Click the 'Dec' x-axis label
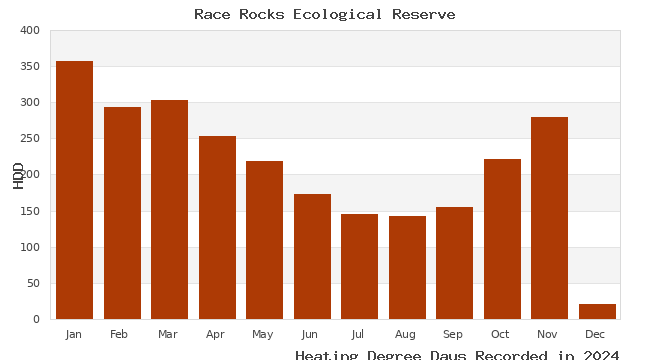The height and width of the screenshot is (360, 650). point(595,334)
